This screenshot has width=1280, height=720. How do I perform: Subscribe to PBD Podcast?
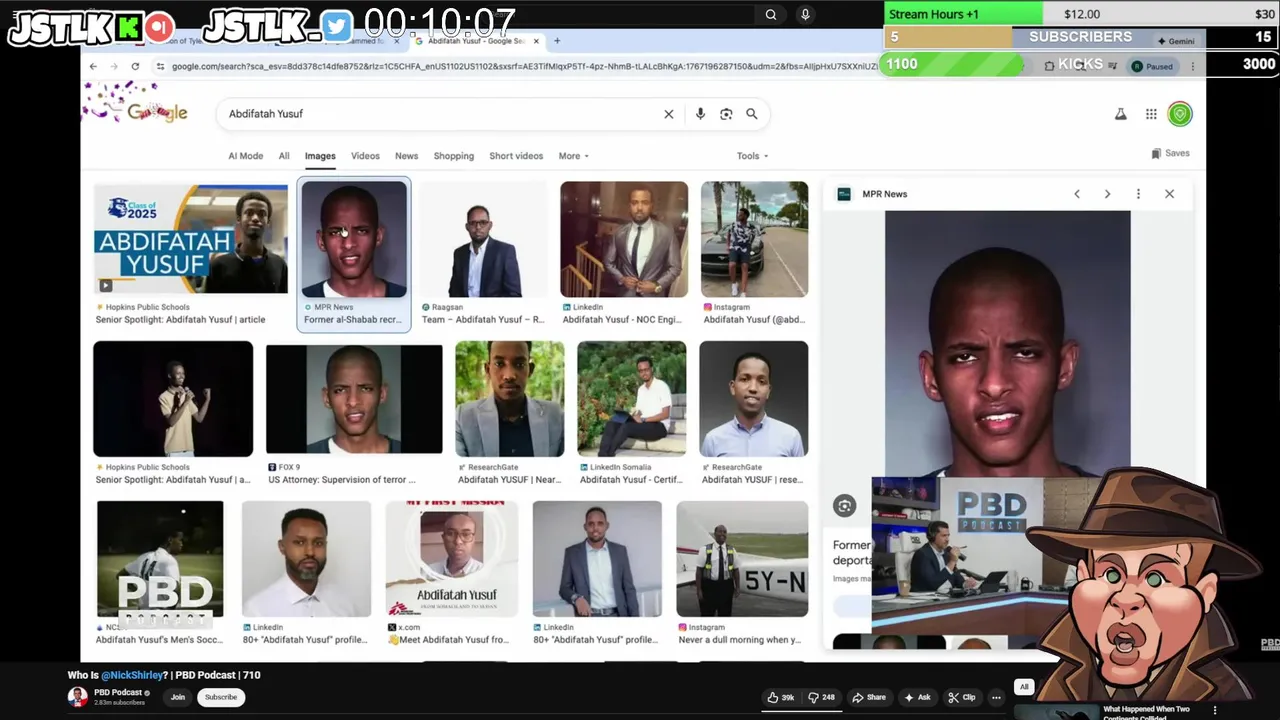[x=221, y=697]
